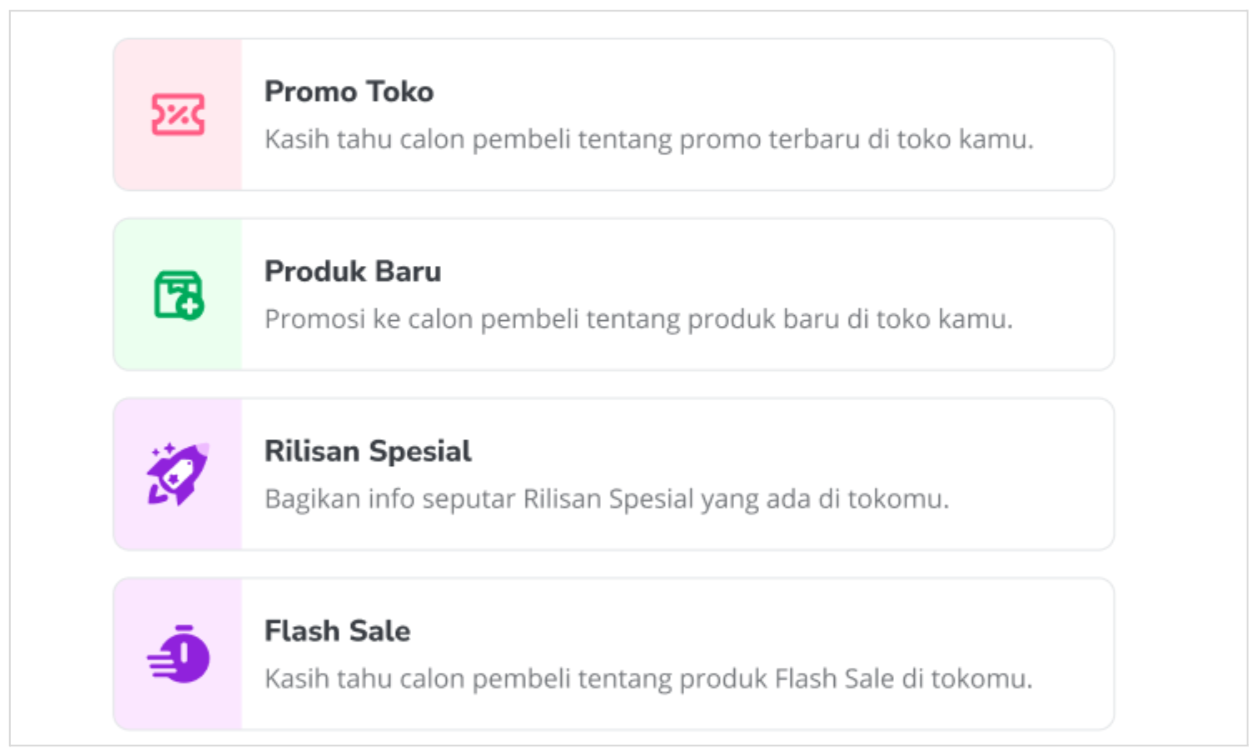The width and height of the screenshot is (1255, 750).
Task: Click the purple stopwatch icon
Action: 178,654
